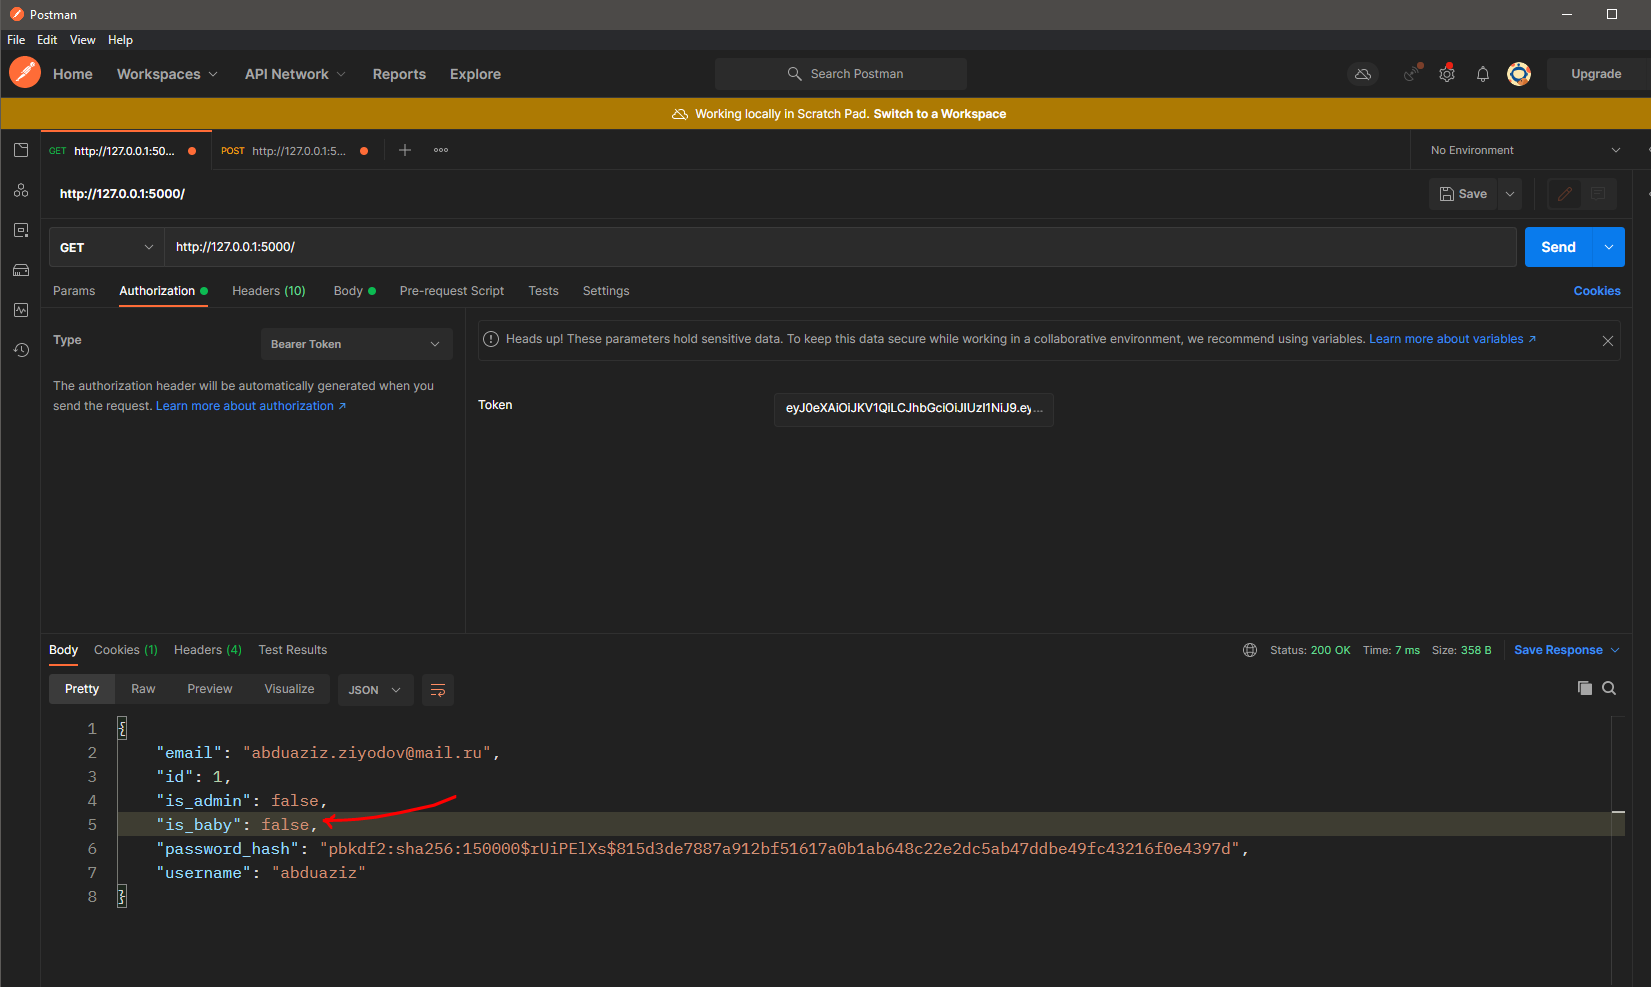Click the Cookies link
This screenshot has width=1651, height=987.
pyautogui.click(x=1597, y=291)
